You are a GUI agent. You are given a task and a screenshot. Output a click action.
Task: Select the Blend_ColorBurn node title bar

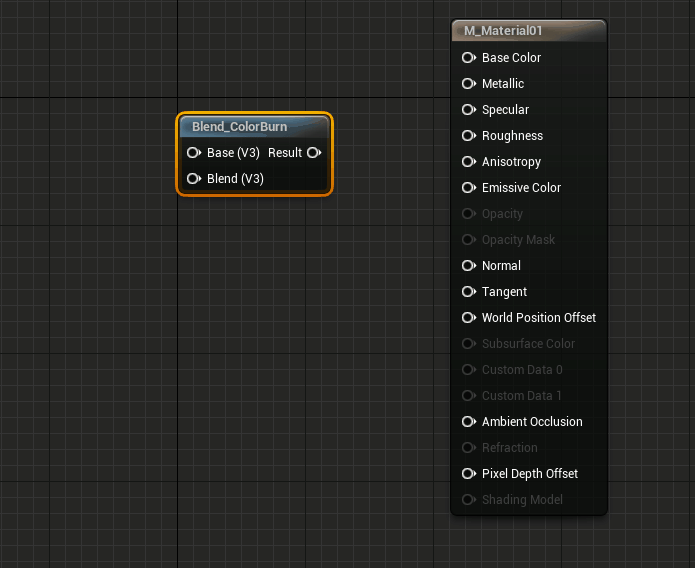(255, 127)
